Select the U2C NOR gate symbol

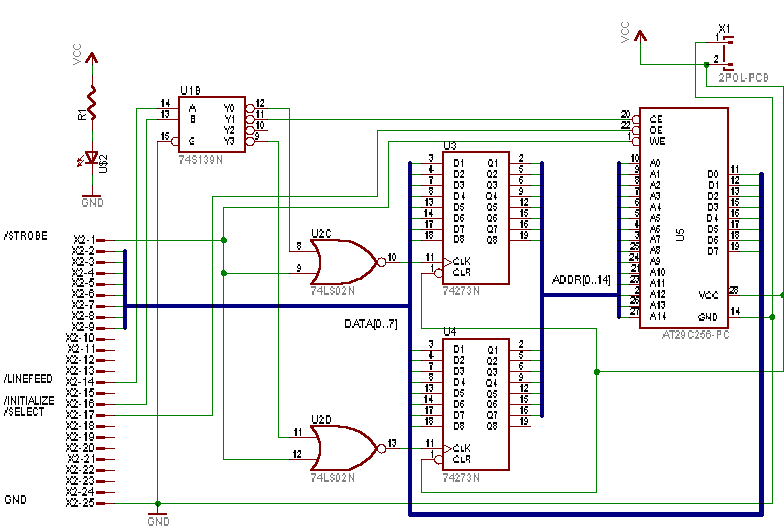tap(348, 262)
